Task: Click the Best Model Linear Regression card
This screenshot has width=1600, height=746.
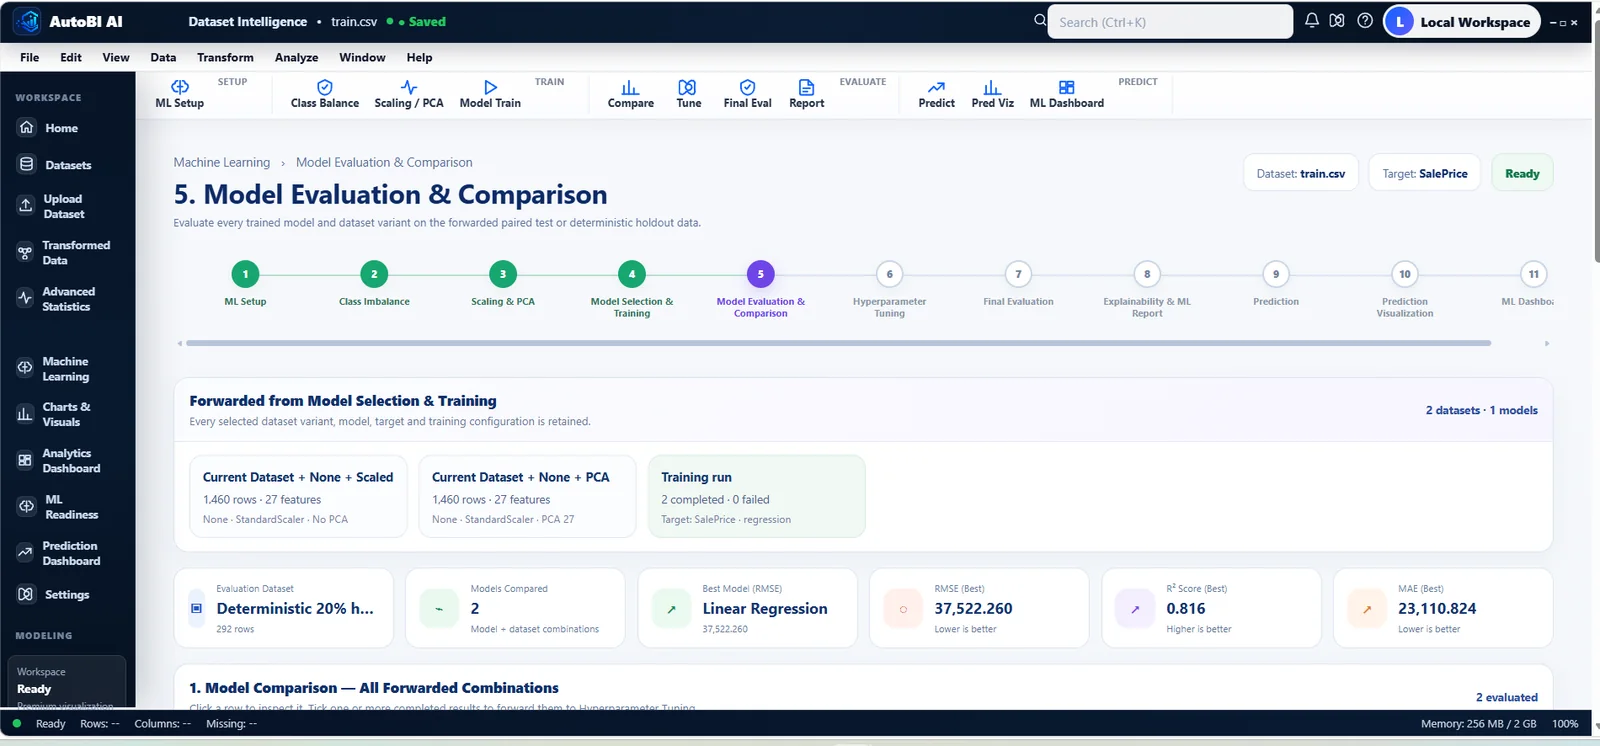Action: click(747, 608)
